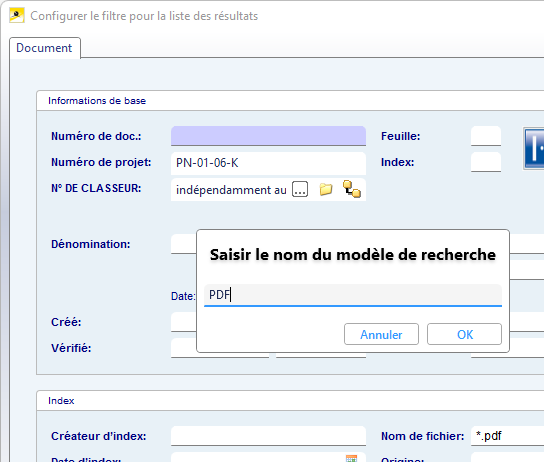Open the calendar picker for Date d'index
Image resolution: width=544 pixels, height=462 pixels.
click(351, 458)
